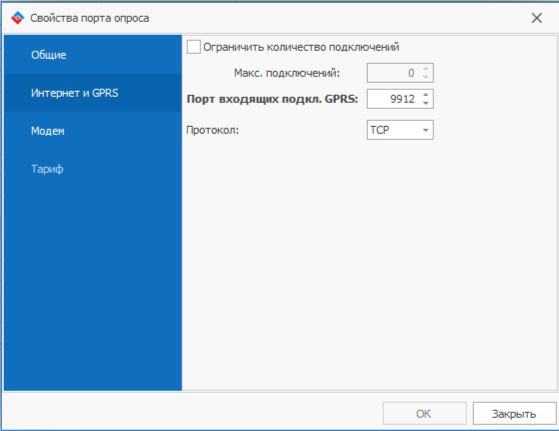Screen dimensions: 559x431
Task: Enable Ограничить количество подключений checkbox
Action: (194, 47)
